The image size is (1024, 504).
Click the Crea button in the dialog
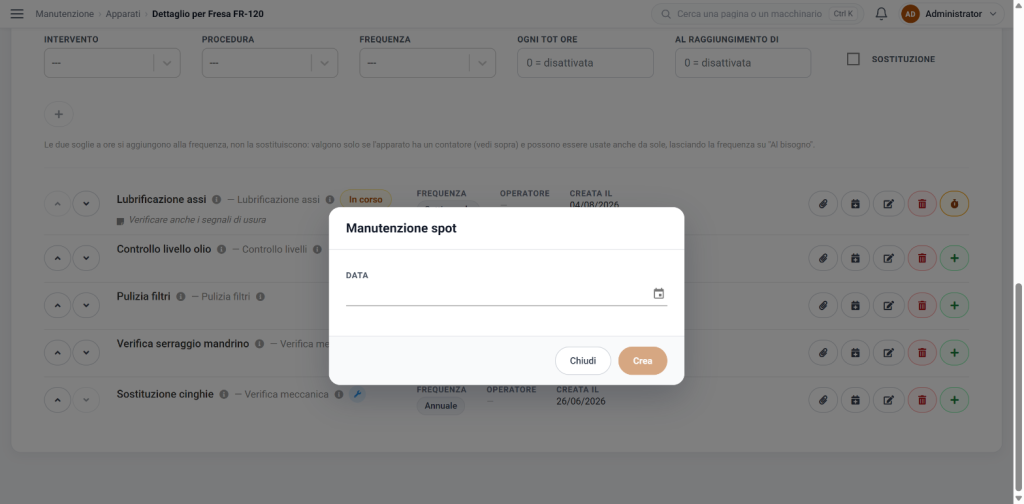click(x=643, y=361)
